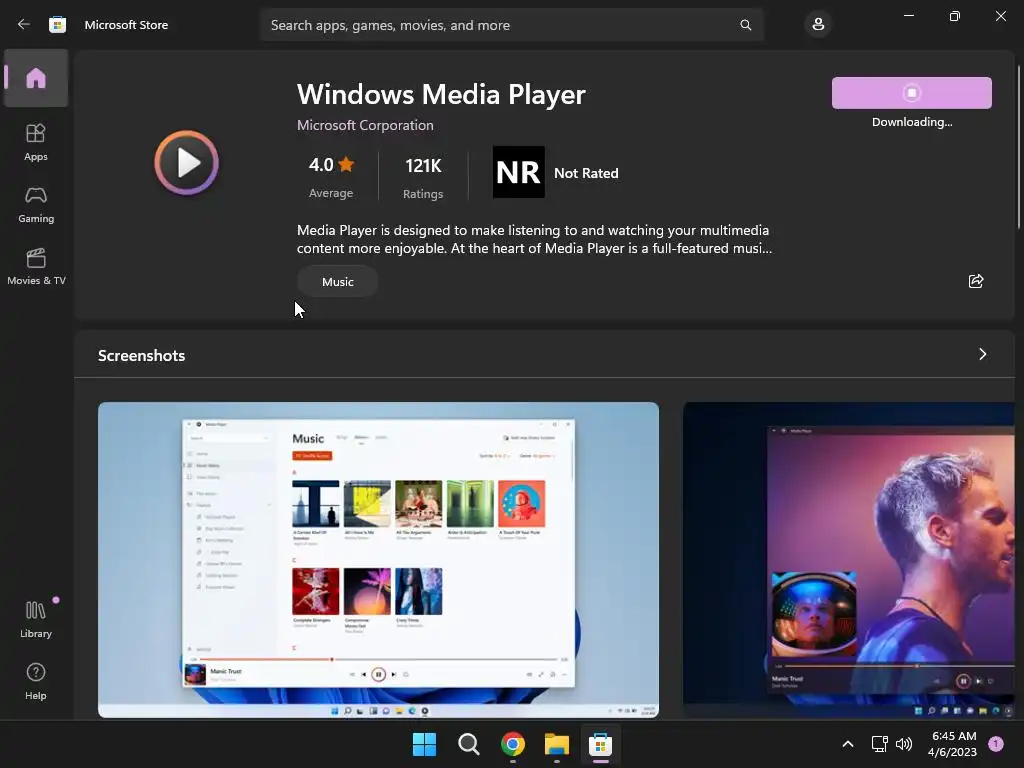Open the Library in sidebar
Image resolution: width=1024 pixels, height=768 pixels.
pyautogui.click(x=36, y=619)
